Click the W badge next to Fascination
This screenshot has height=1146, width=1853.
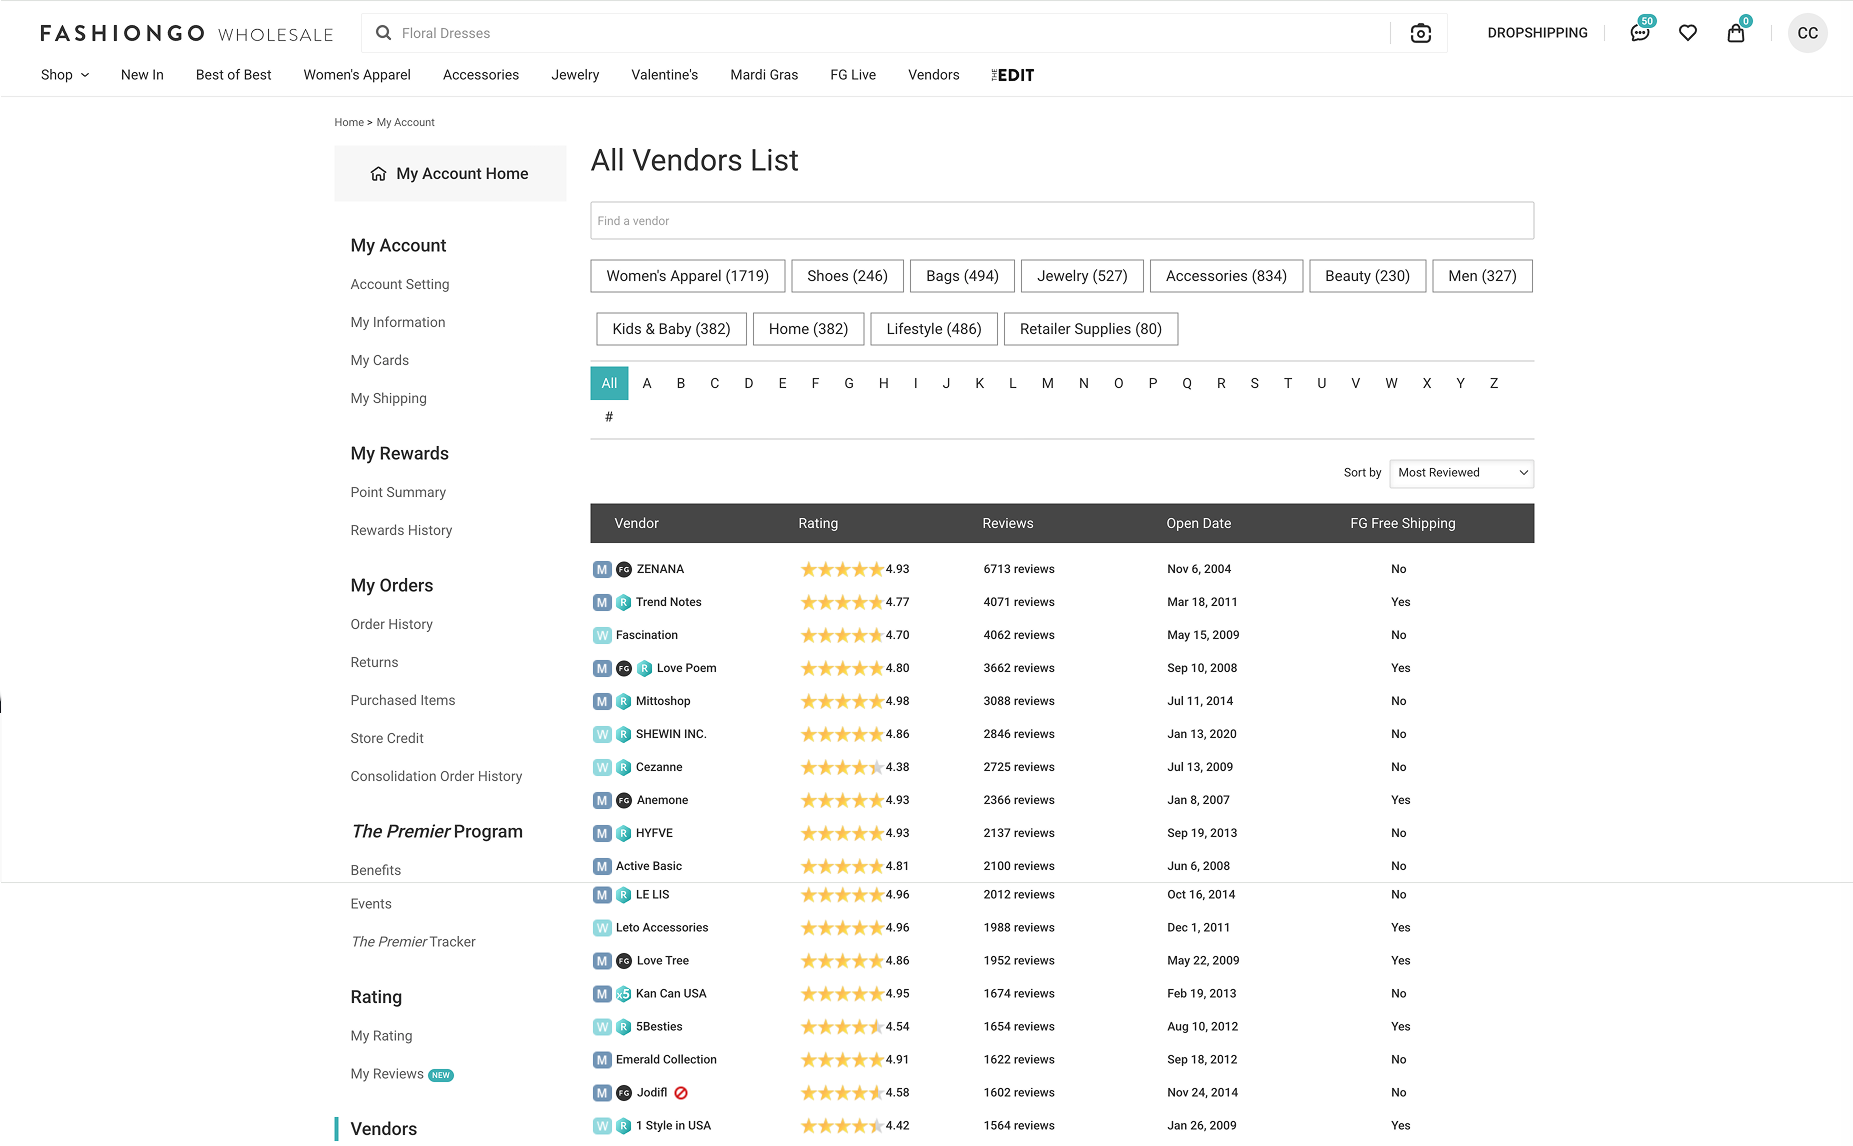point(602,635)
